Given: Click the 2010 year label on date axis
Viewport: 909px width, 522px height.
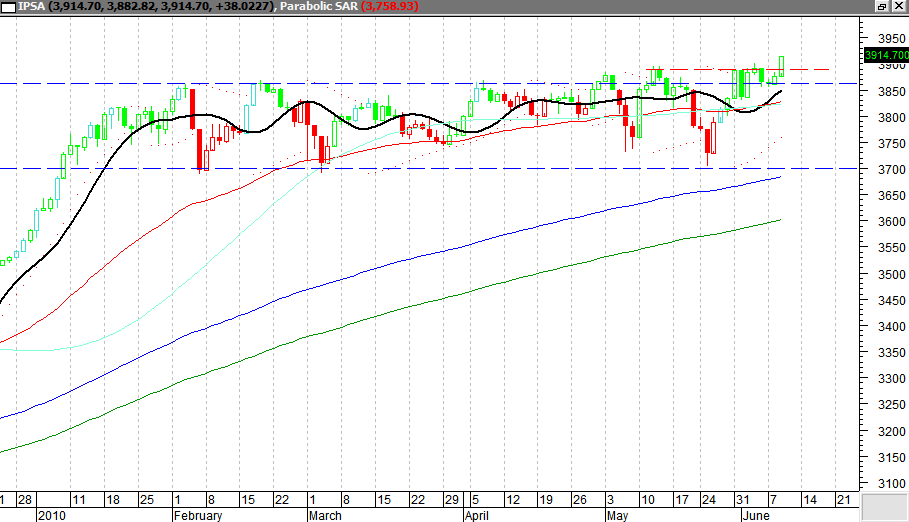Looking at the screenshot, I should click(52, 516).
